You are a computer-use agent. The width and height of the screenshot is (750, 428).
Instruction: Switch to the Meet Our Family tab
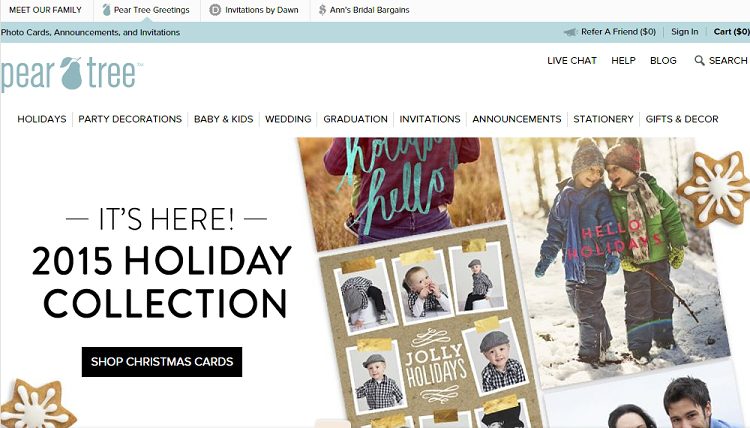pos(45,10)
